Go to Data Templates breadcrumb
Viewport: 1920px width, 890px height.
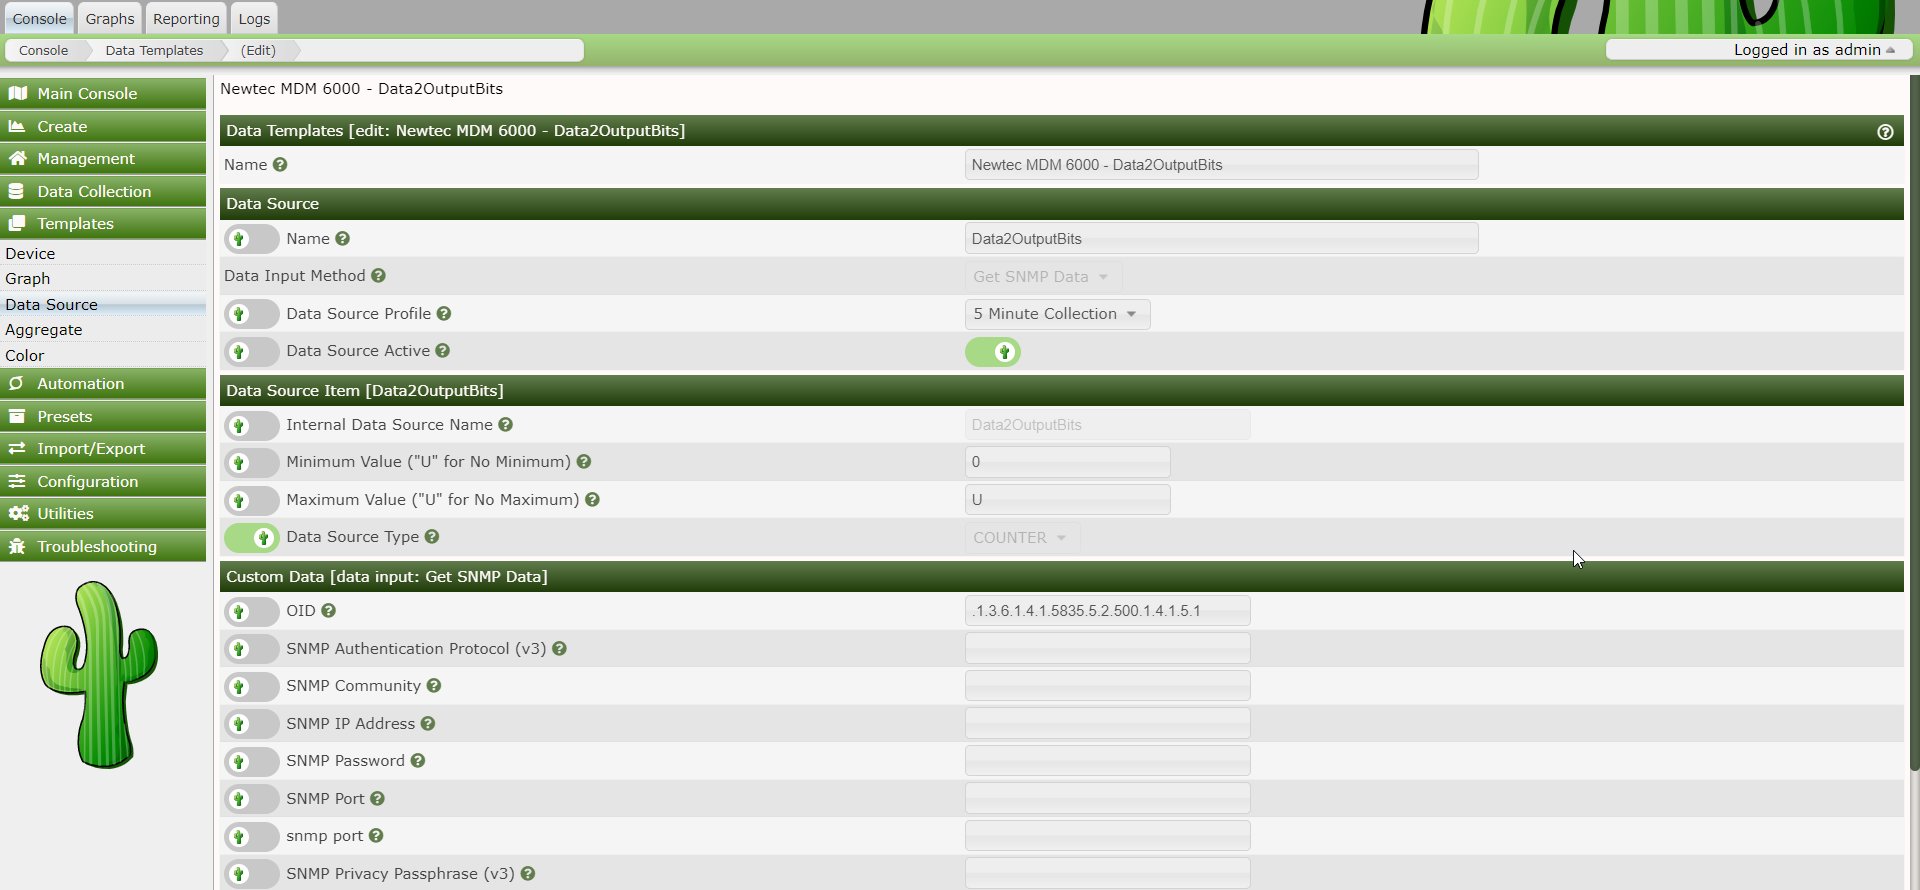(154, 50)
